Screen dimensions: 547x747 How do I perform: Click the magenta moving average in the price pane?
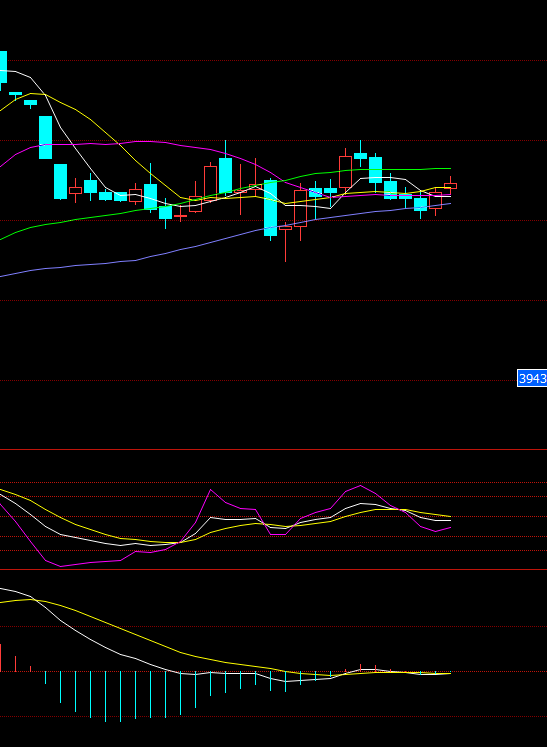[143, 141]
